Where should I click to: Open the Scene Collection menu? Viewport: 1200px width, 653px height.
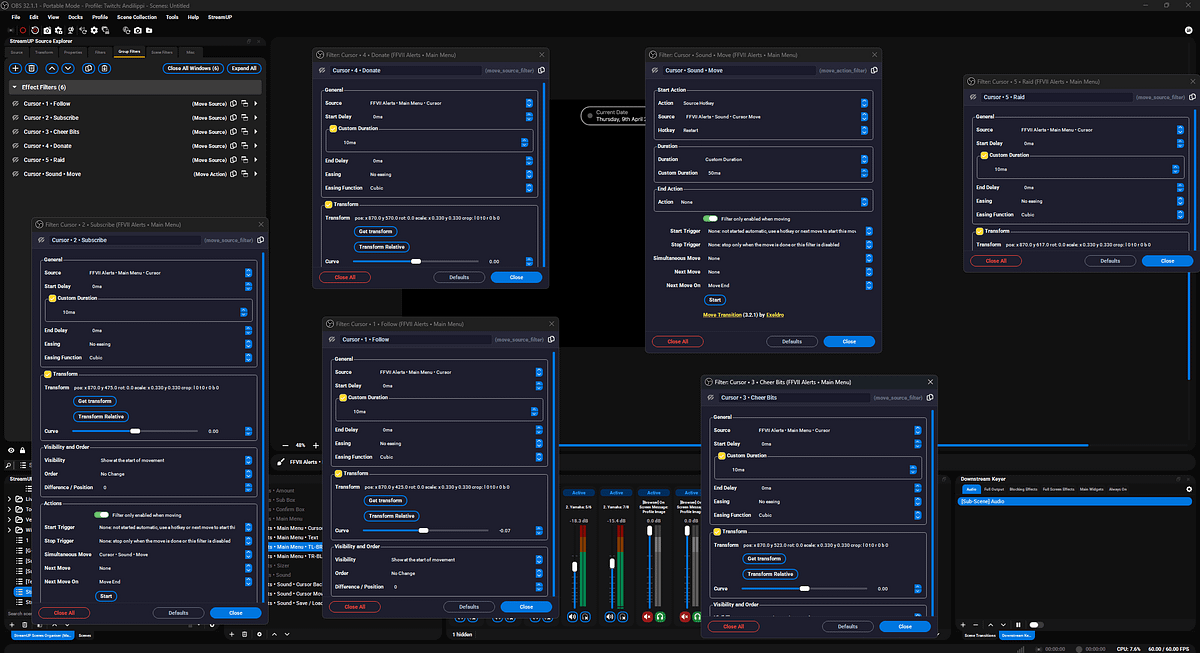click(137, 17)
